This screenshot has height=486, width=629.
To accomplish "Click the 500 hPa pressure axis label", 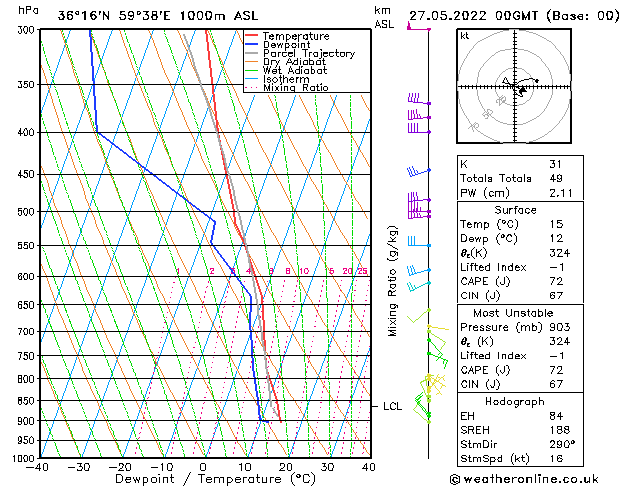I will (26, 211).
